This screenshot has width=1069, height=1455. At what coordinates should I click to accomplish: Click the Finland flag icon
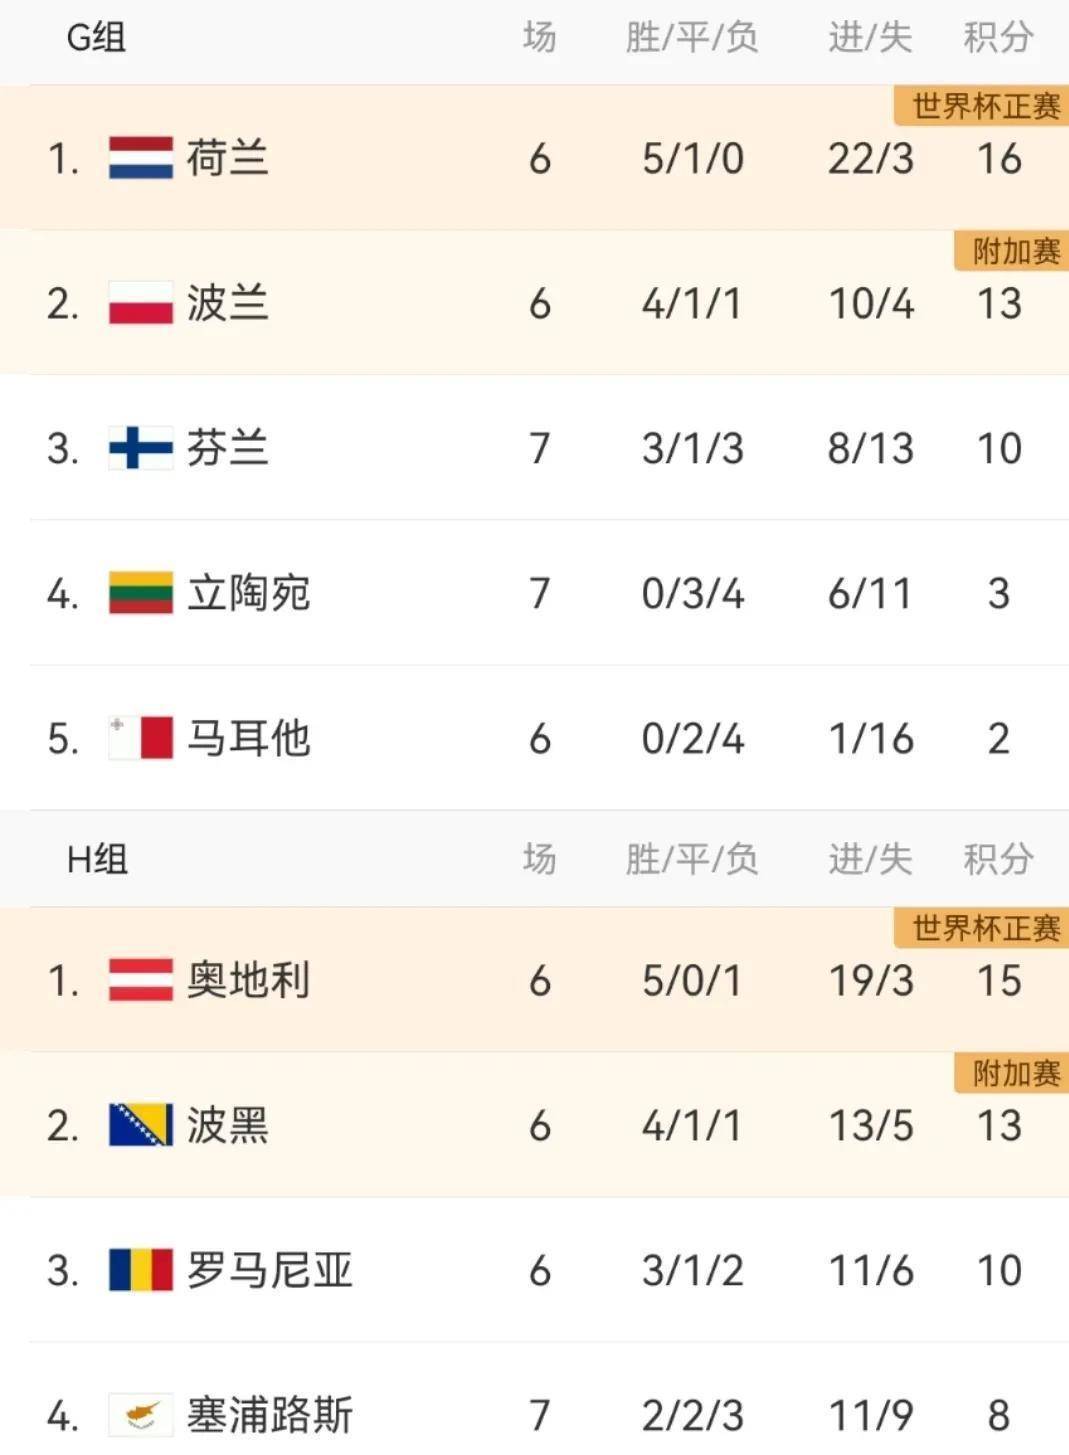[x=140, y=448]
